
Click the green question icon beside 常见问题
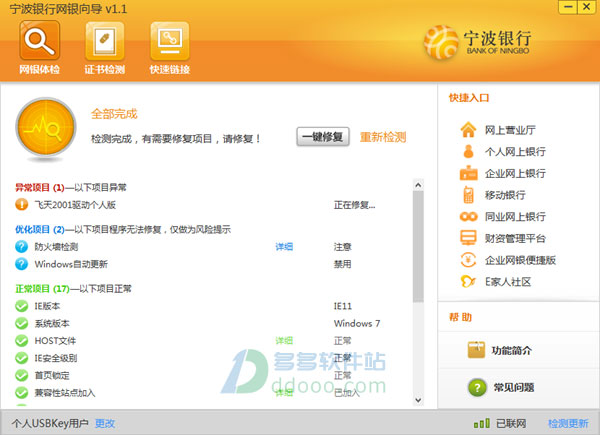click(x=477, y=388)
